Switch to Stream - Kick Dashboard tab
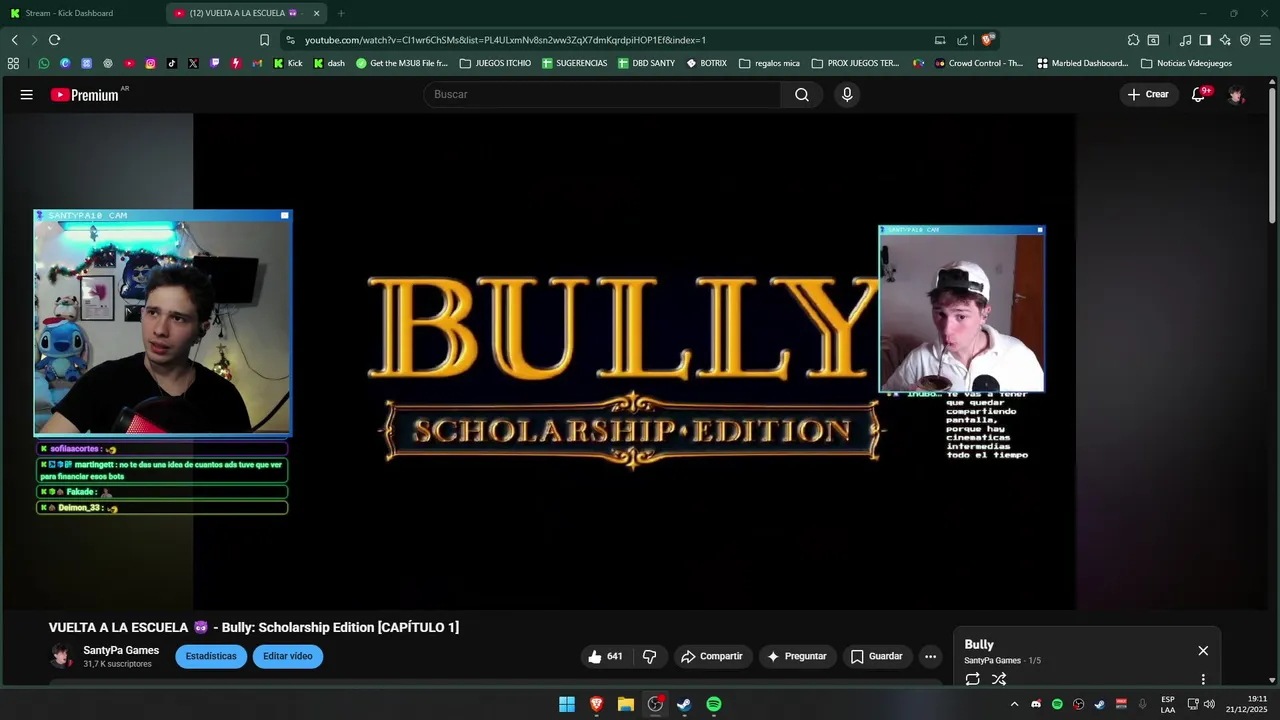This screenshot has height=720, width=1280. coord(68,13)
